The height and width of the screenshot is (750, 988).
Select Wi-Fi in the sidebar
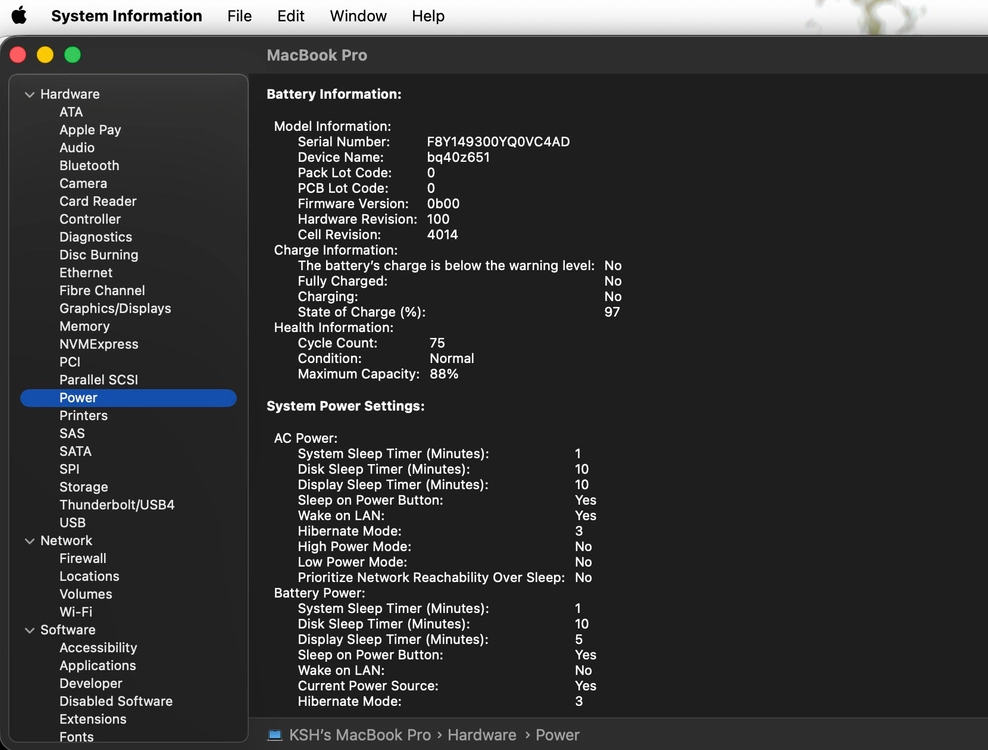76,612
